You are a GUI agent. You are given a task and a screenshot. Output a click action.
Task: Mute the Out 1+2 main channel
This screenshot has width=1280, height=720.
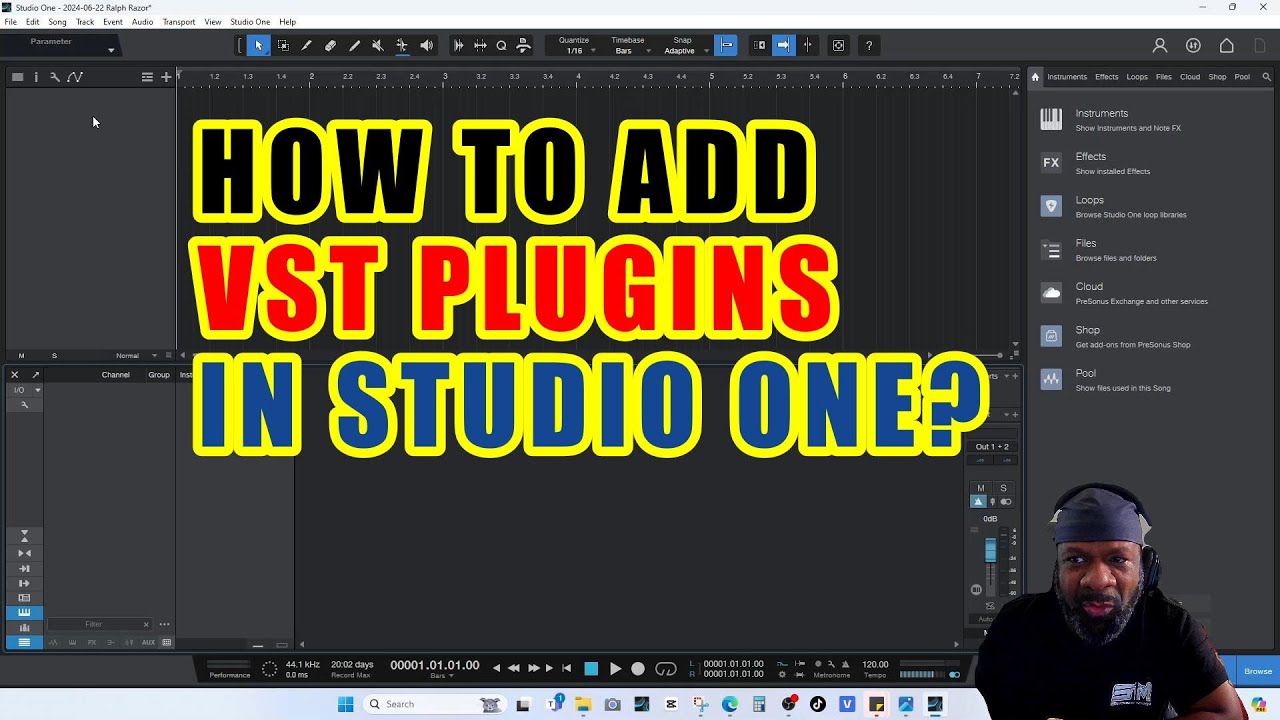pos(981,488)
